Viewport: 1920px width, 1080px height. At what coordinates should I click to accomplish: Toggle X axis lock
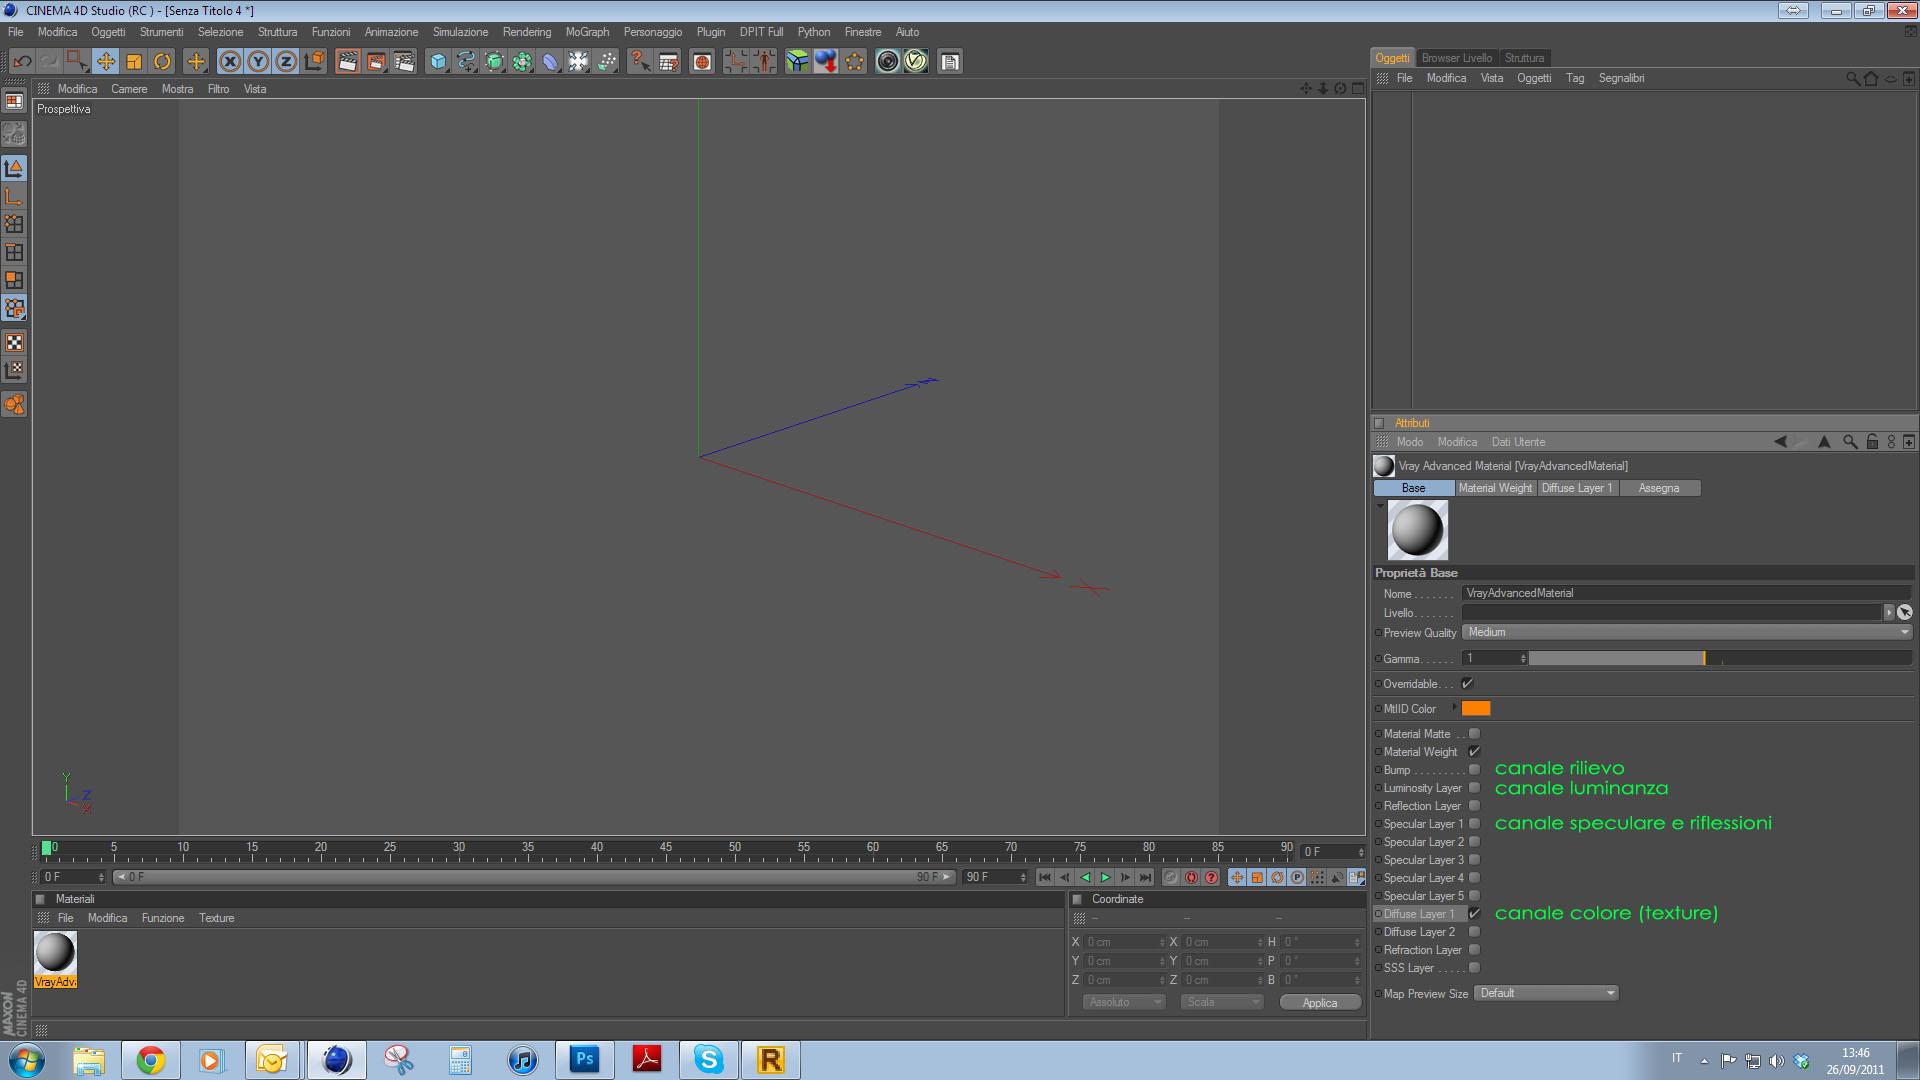(x=230, y=62)
